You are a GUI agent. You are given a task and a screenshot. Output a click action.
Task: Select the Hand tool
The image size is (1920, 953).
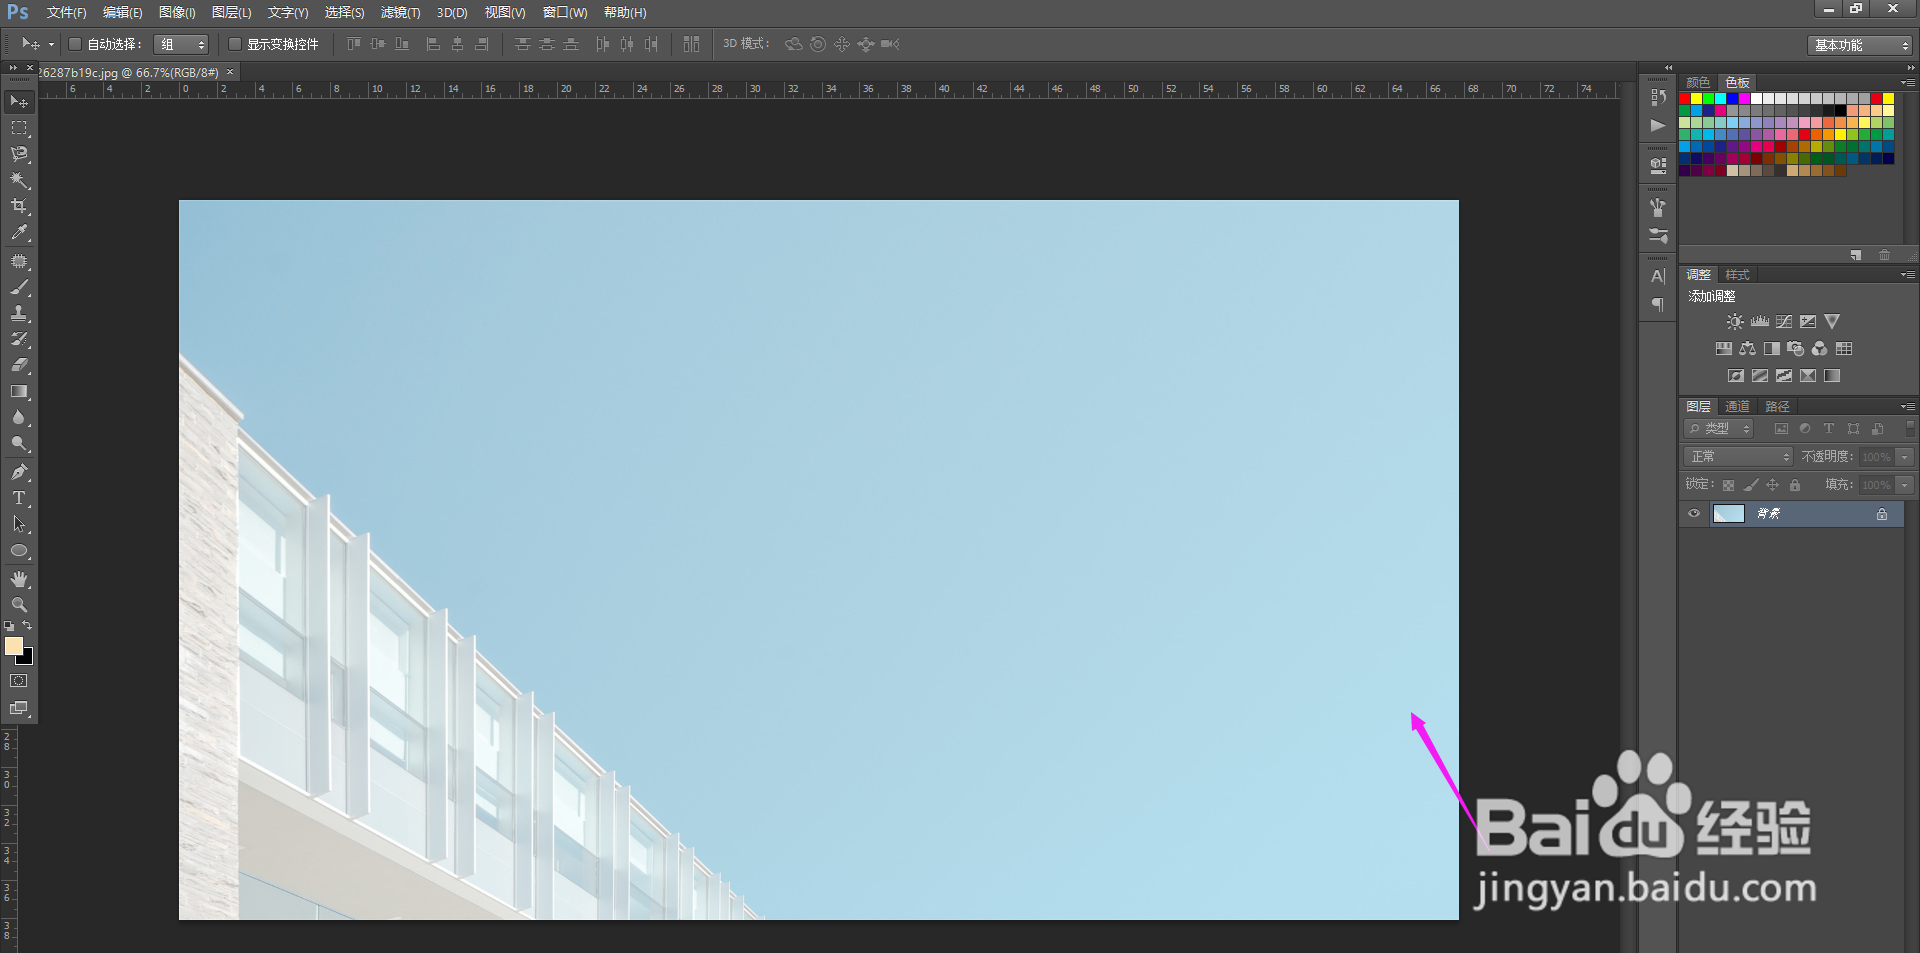tap(19, 579)
